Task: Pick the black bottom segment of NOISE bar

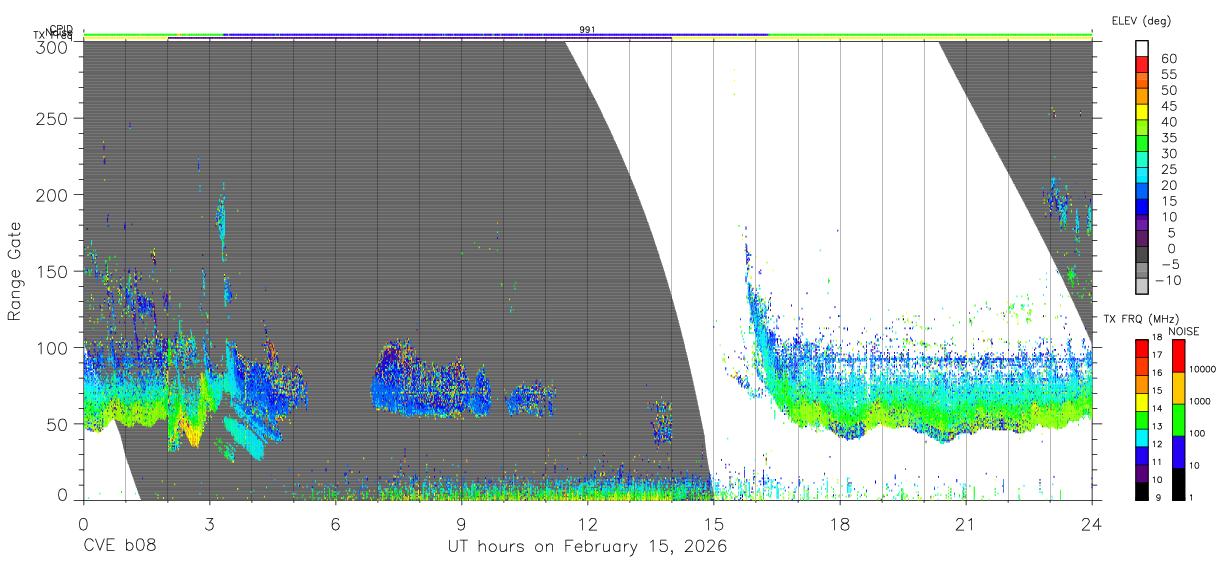Action: (1181, 484)
